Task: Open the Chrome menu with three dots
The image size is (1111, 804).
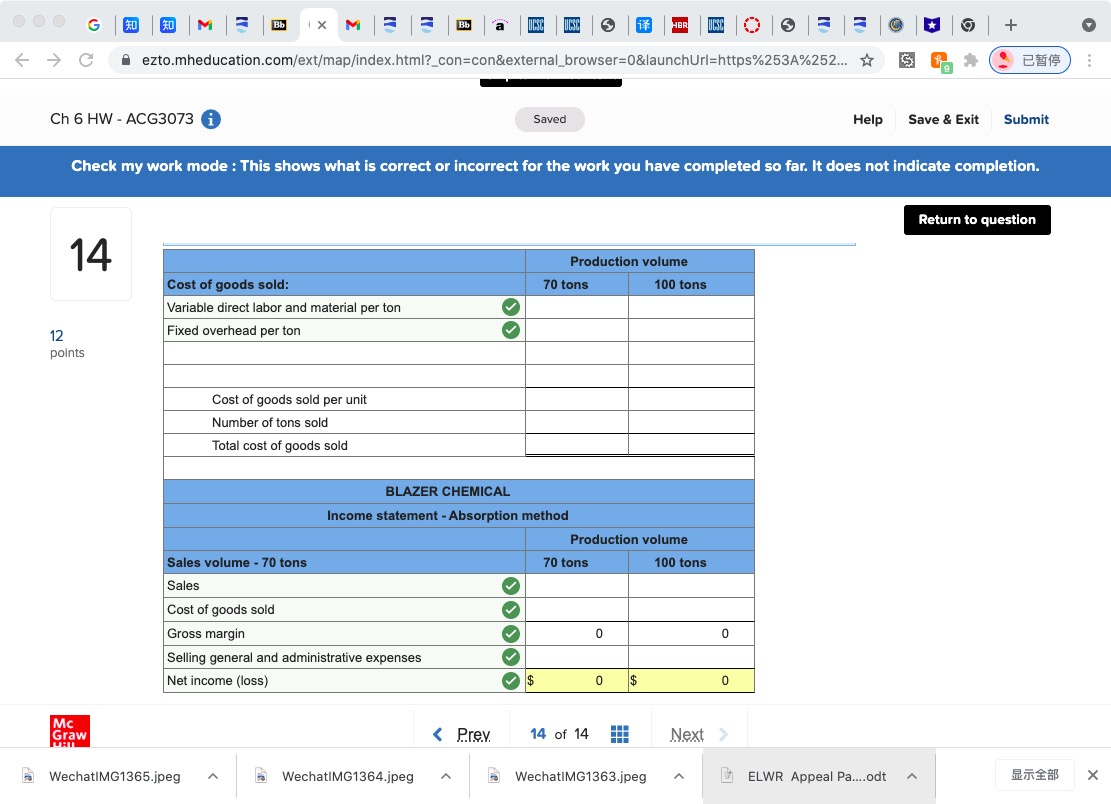Action: (x=1091, y=60)
